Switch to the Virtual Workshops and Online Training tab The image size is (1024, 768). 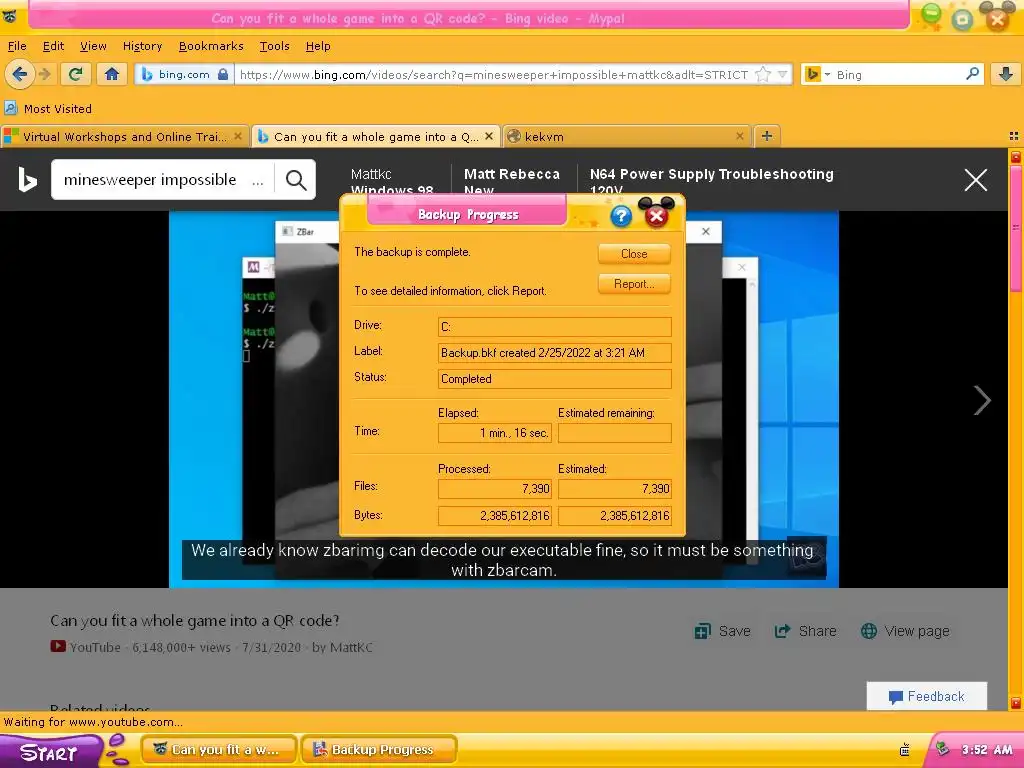pyautogui.click(x=124, y=136)
